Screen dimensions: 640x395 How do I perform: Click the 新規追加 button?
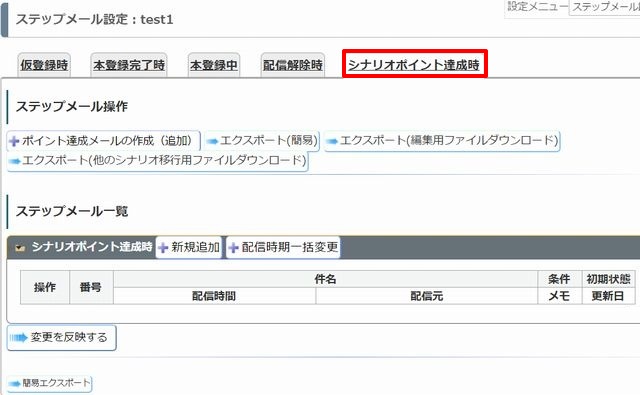(x=189, y=247)
